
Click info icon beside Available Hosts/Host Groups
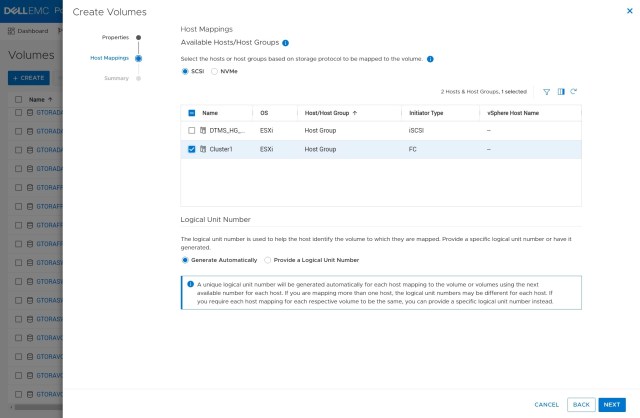tap(286, 44)
